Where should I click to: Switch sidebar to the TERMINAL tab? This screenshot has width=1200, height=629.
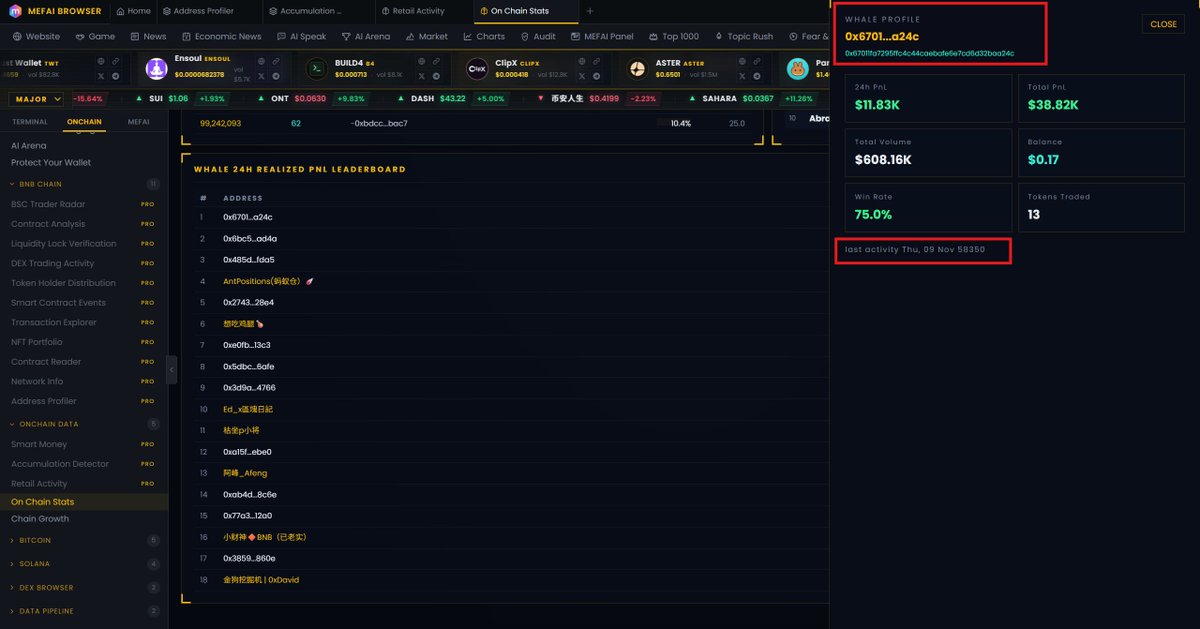click(30, 121)
